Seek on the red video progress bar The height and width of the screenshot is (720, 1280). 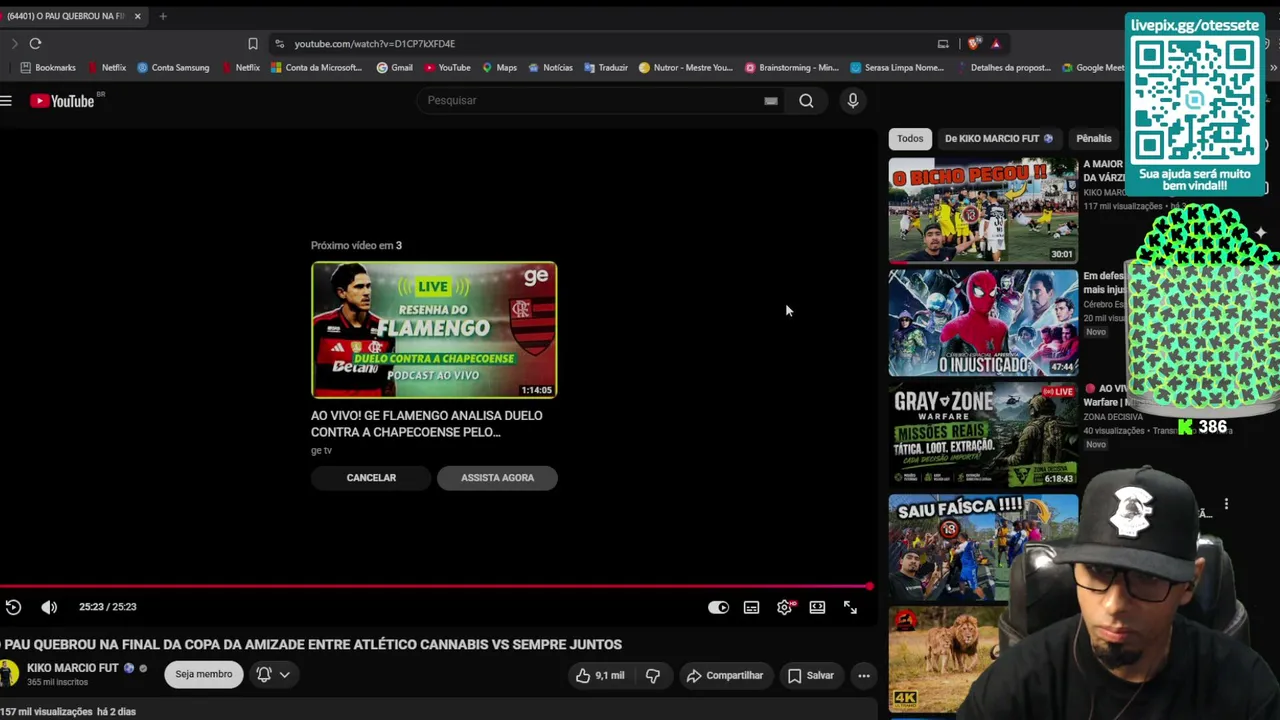point(436,587)
